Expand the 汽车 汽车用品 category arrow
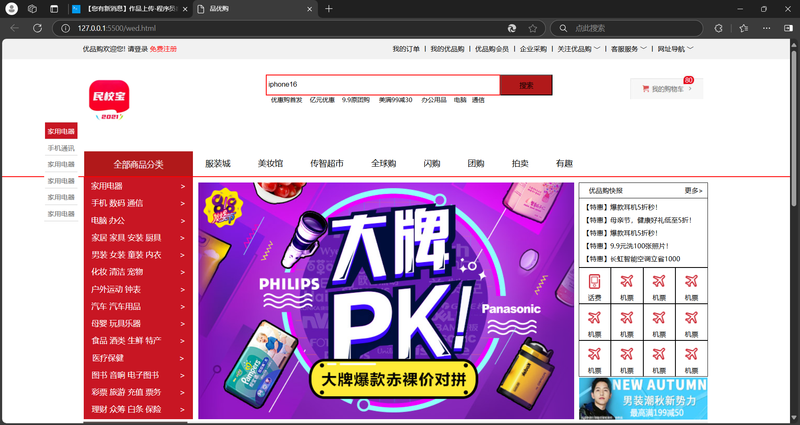This screenshot has width=800, height=425. [x=183, y=307]
